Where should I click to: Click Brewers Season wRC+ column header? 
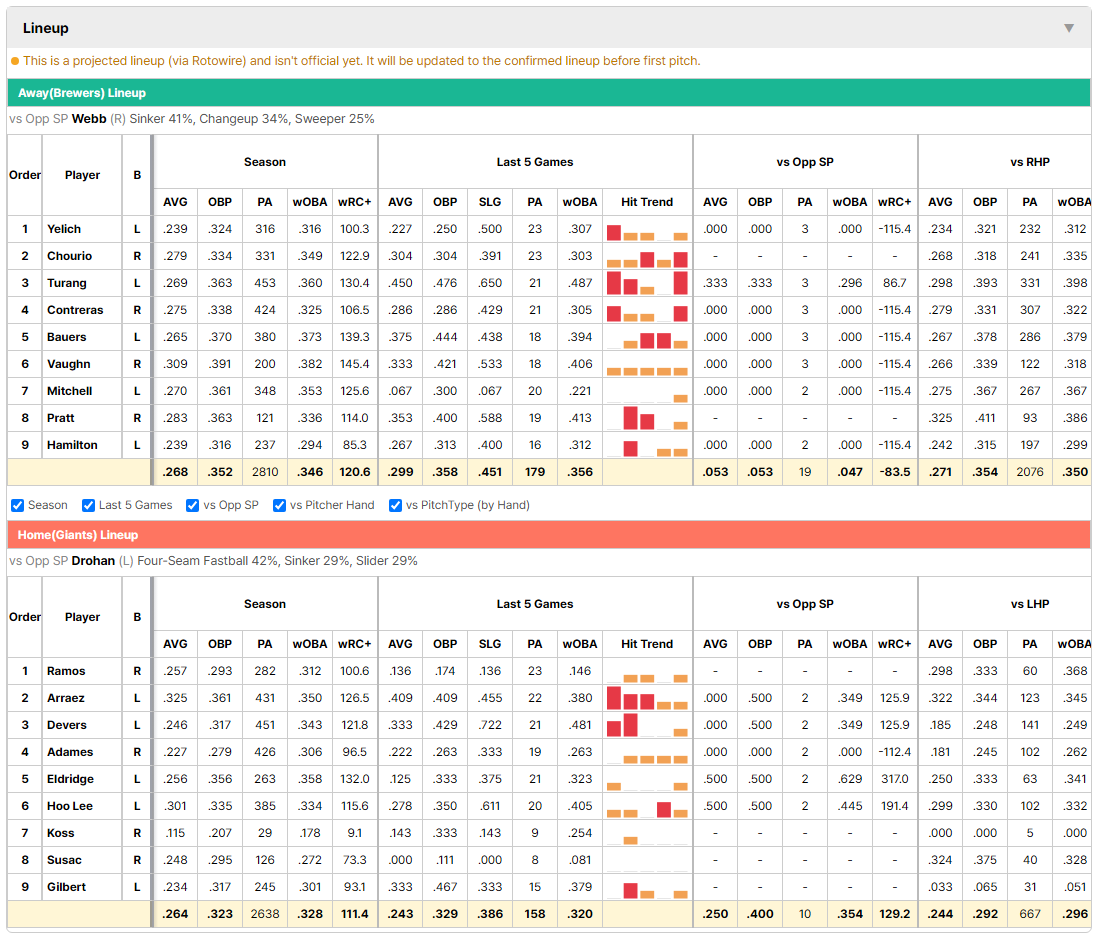point(354,202)
